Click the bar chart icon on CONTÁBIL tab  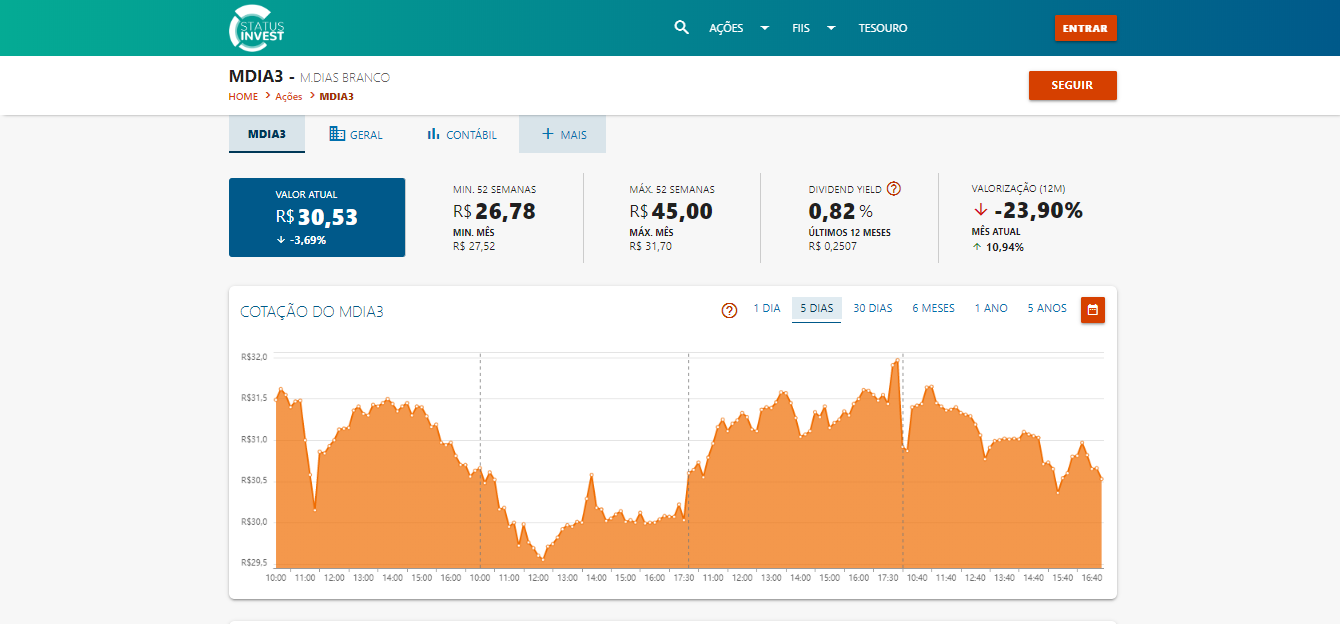click(433, 134)
